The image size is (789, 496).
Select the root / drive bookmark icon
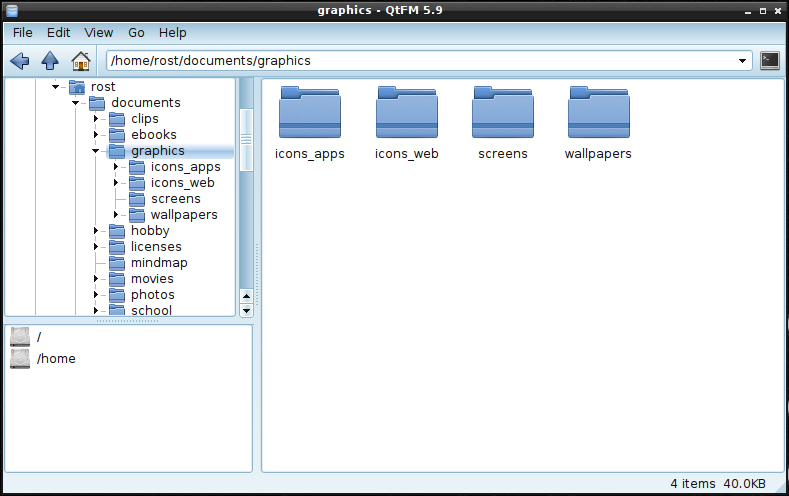(x=20, y=337)
